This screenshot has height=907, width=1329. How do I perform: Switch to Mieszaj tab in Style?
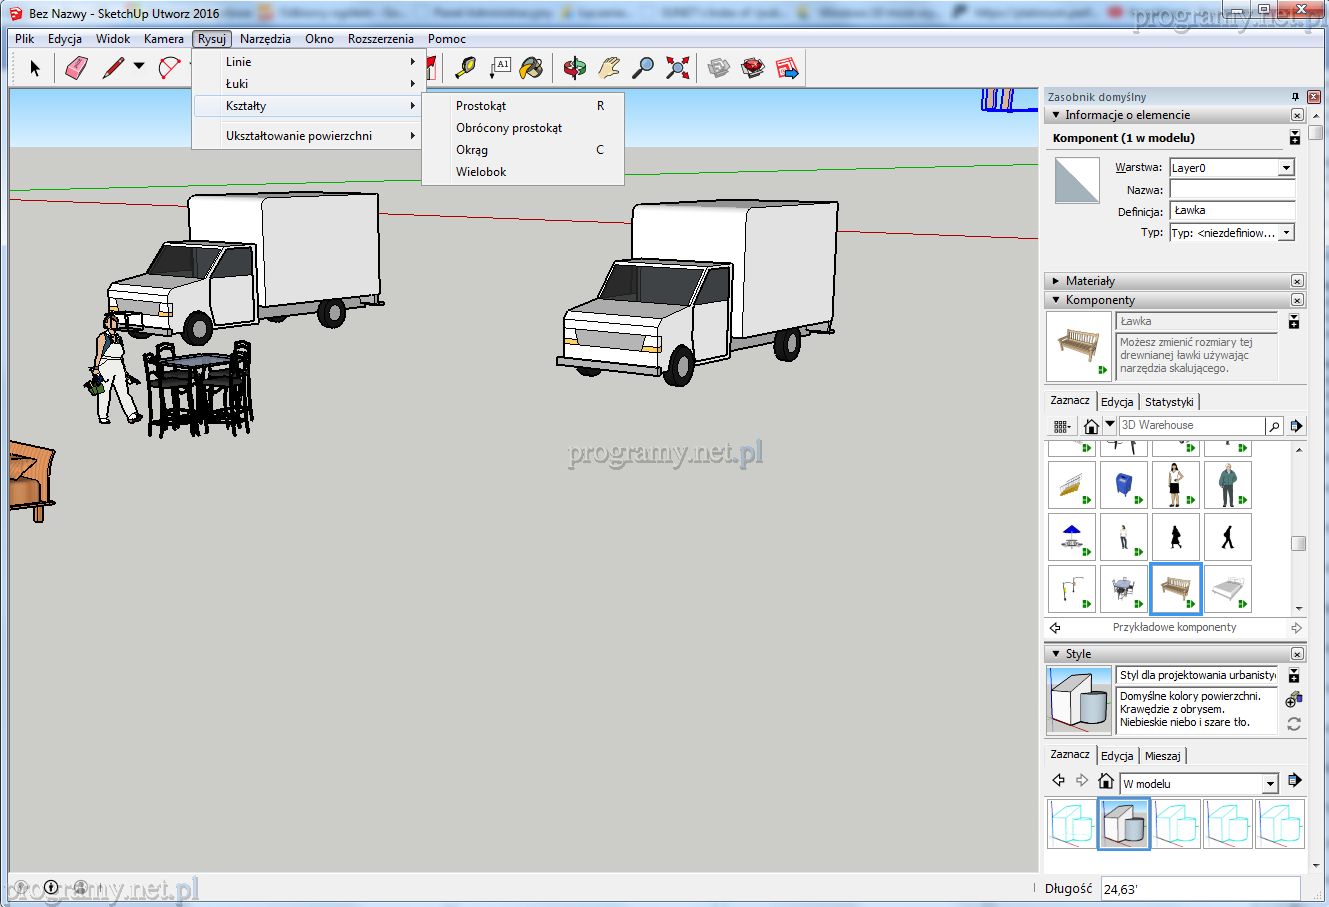pos(1162,756)
